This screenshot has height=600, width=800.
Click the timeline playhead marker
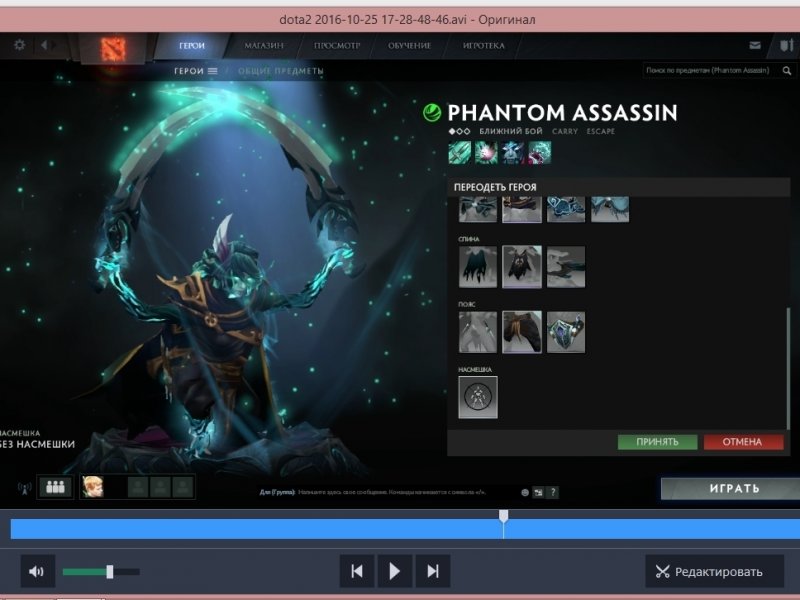click(x=504, y=516)
